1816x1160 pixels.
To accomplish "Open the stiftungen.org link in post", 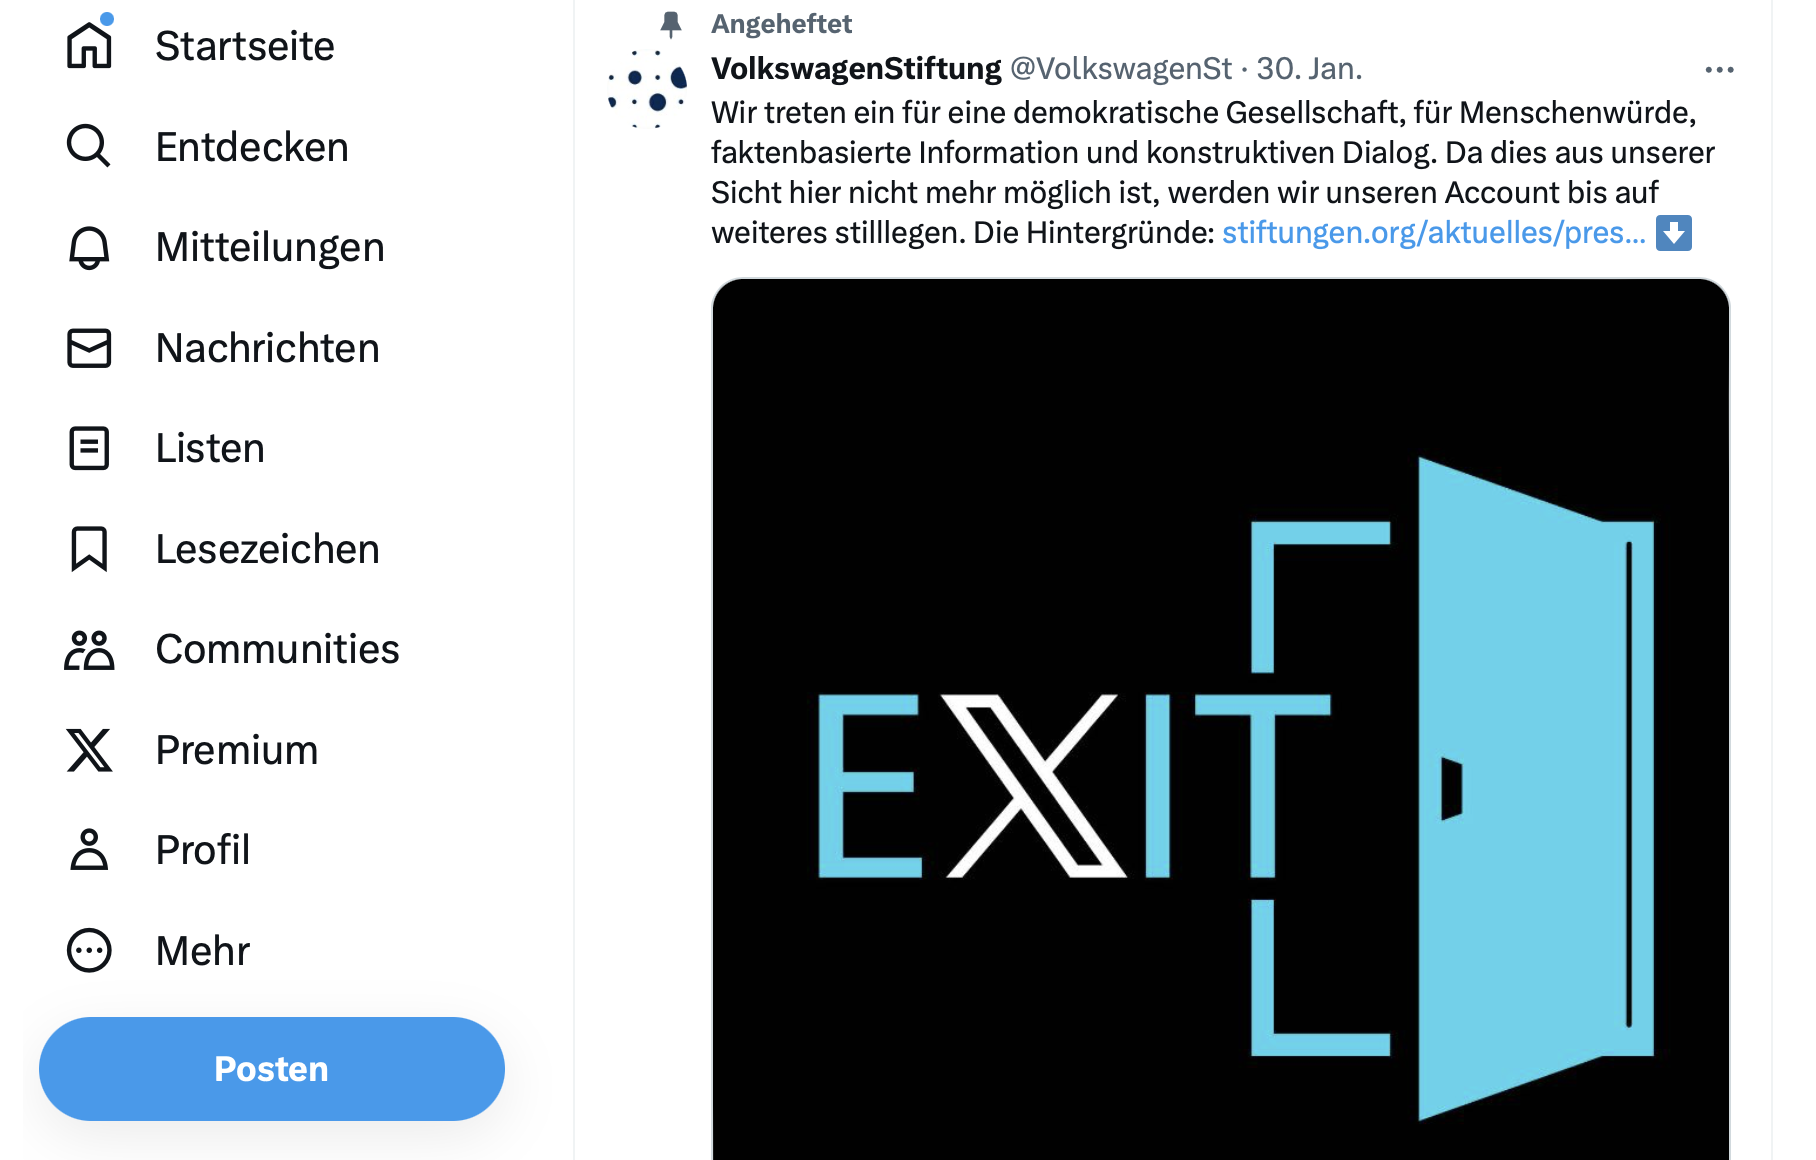I will (x=1433, y=233).
